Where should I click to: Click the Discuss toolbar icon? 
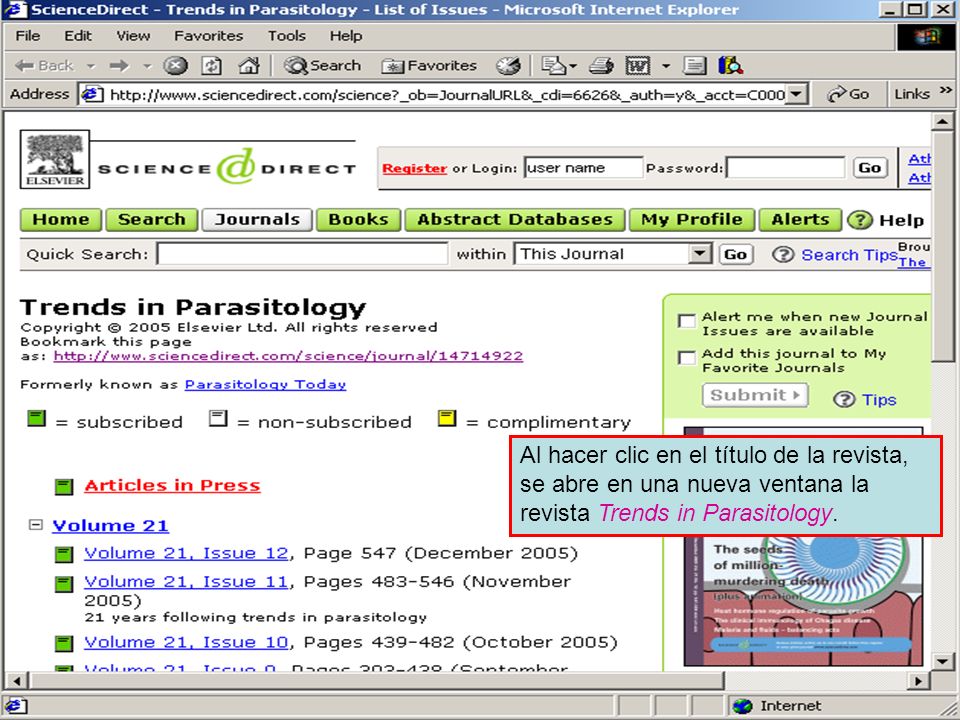[x=694, y=66]
